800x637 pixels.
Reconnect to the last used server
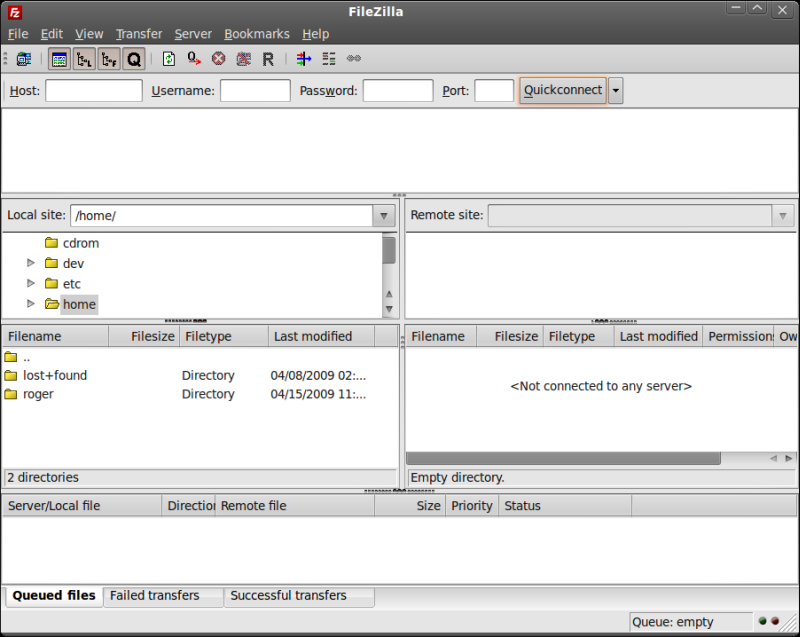(x=268, y=58)
